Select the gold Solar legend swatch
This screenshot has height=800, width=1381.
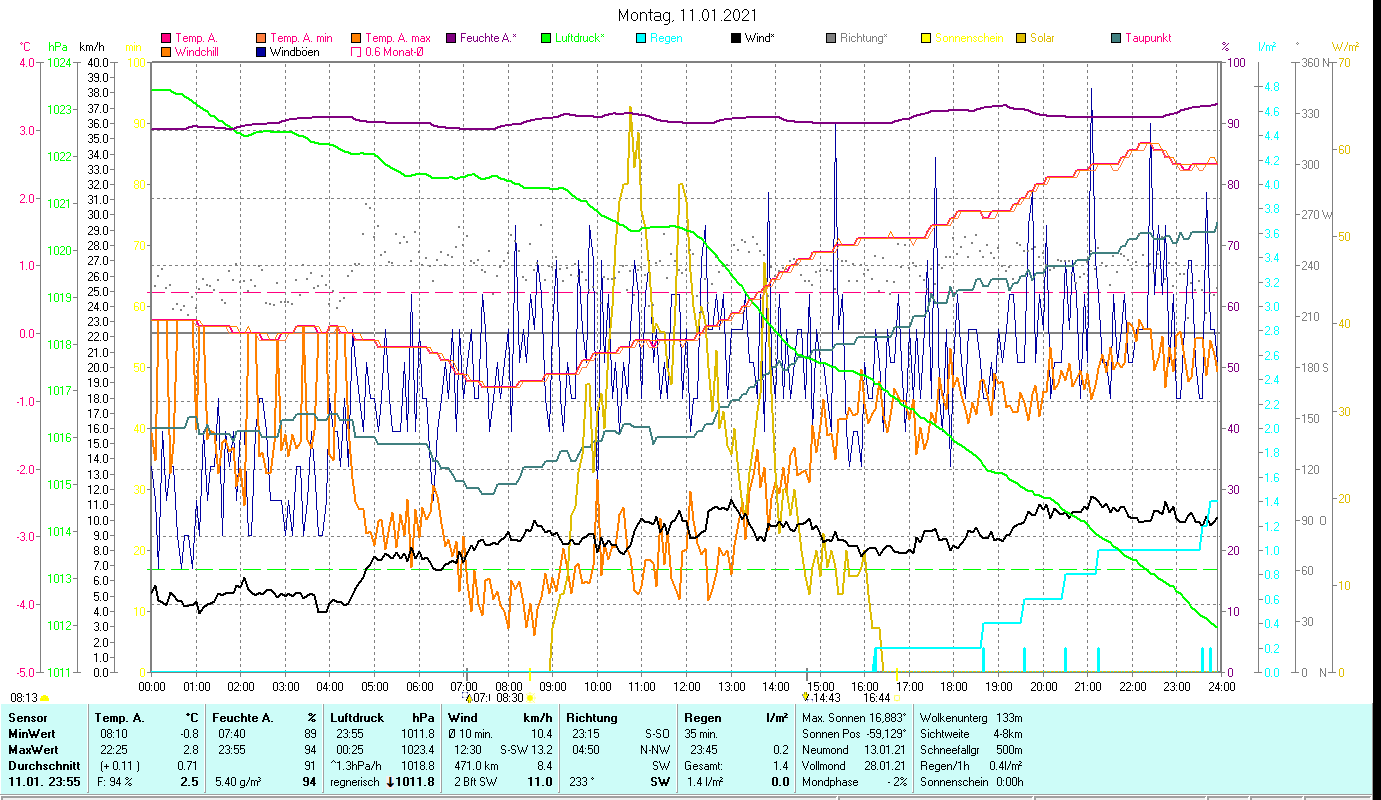(1021, 38)
